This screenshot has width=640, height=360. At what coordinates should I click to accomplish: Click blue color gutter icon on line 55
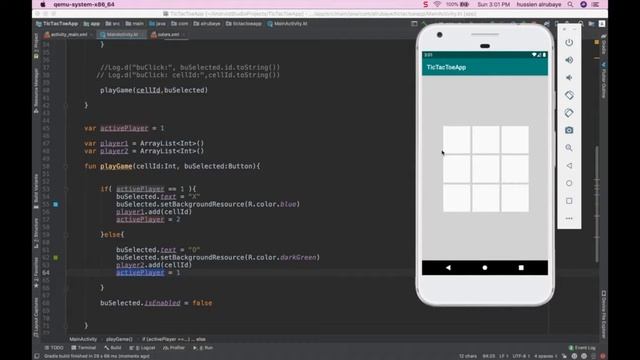coord(56,204)
